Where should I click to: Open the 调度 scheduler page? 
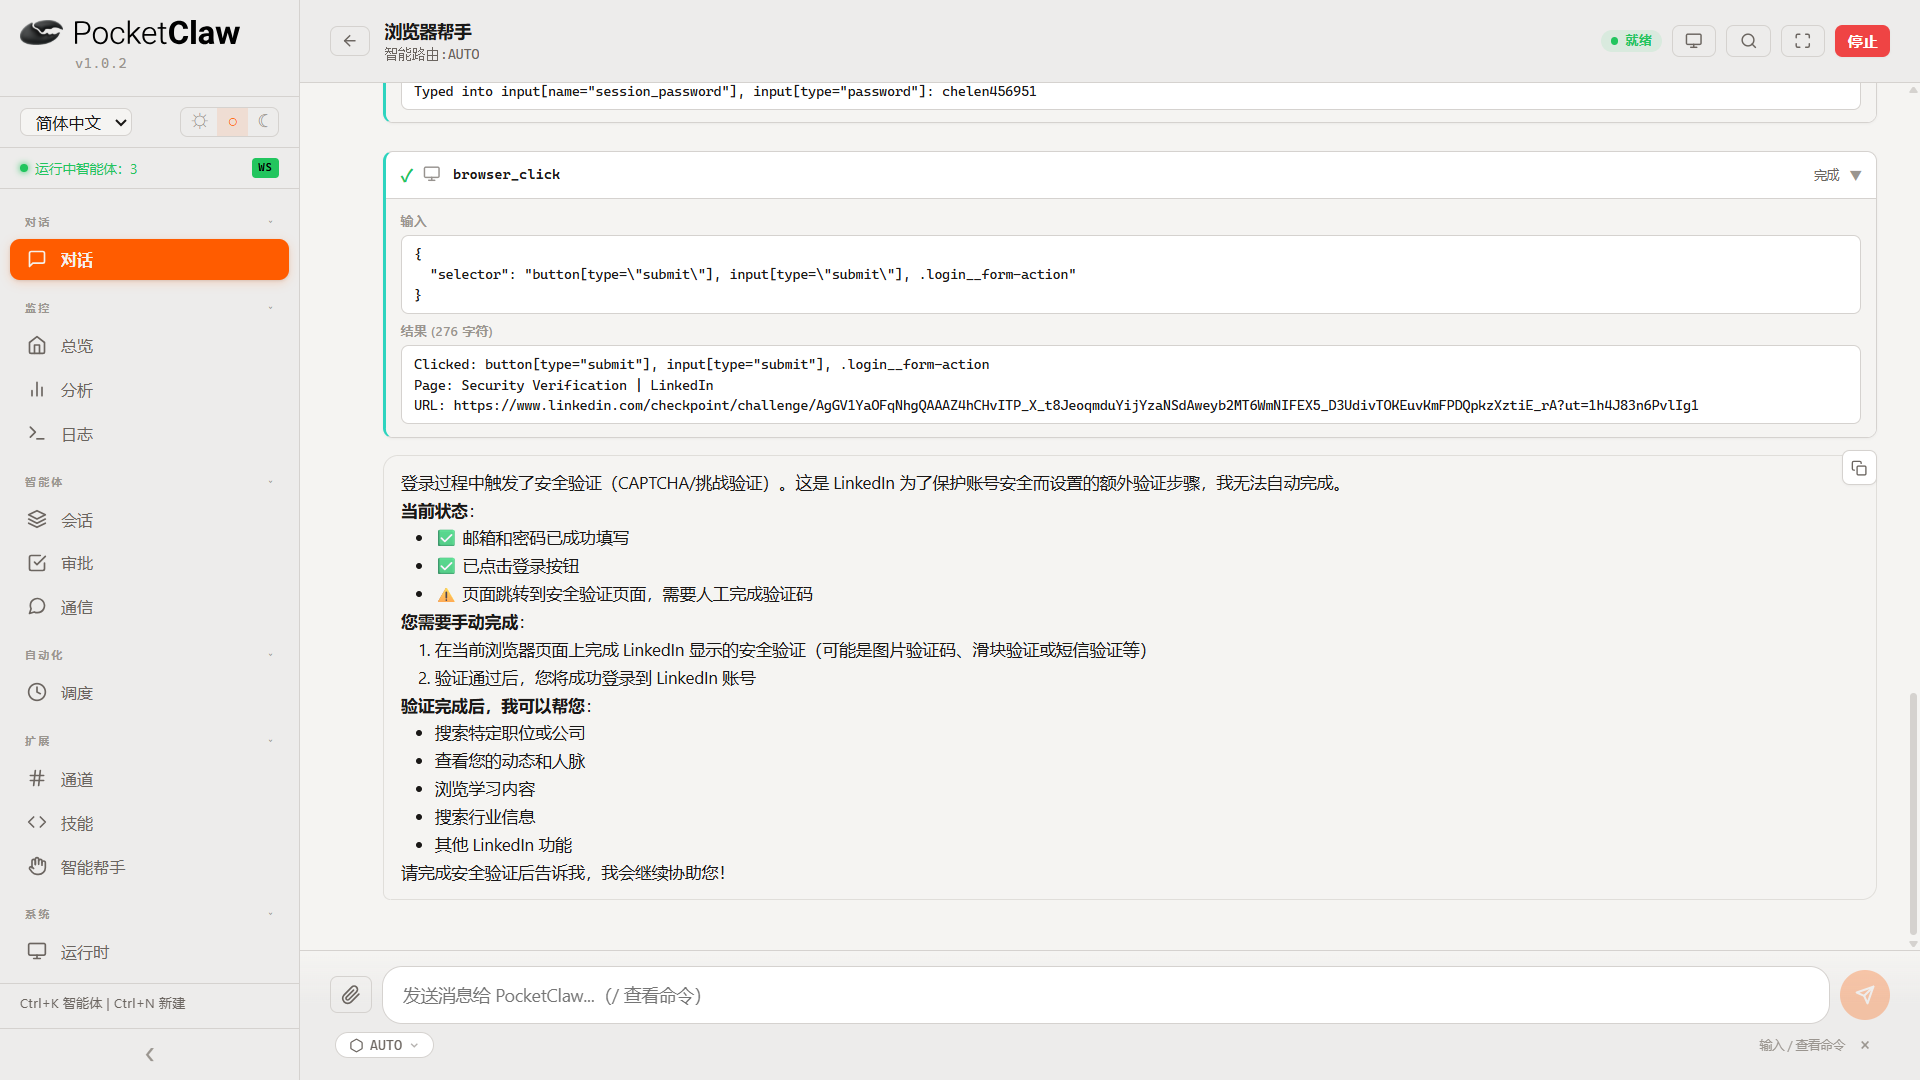(x=149, y=693)
